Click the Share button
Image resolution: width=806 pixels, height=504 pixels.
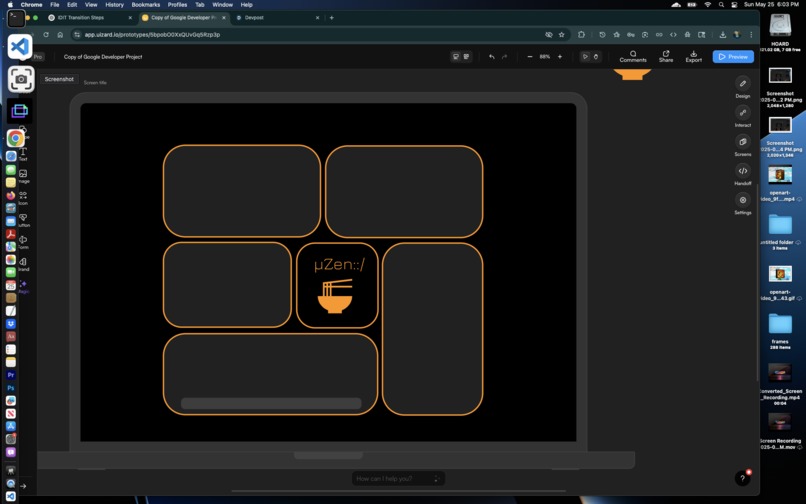tap(666, 57)
